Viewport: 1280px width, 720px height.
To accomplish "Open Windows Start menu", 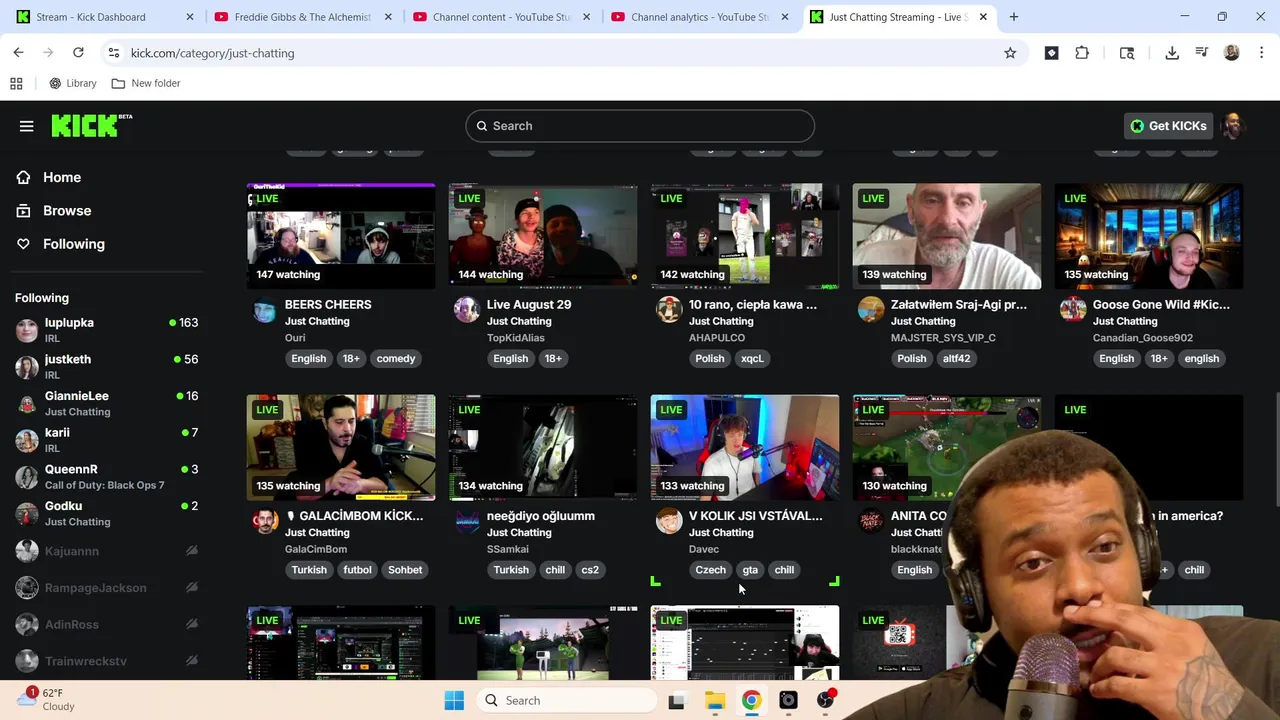I will click(454, 700).
